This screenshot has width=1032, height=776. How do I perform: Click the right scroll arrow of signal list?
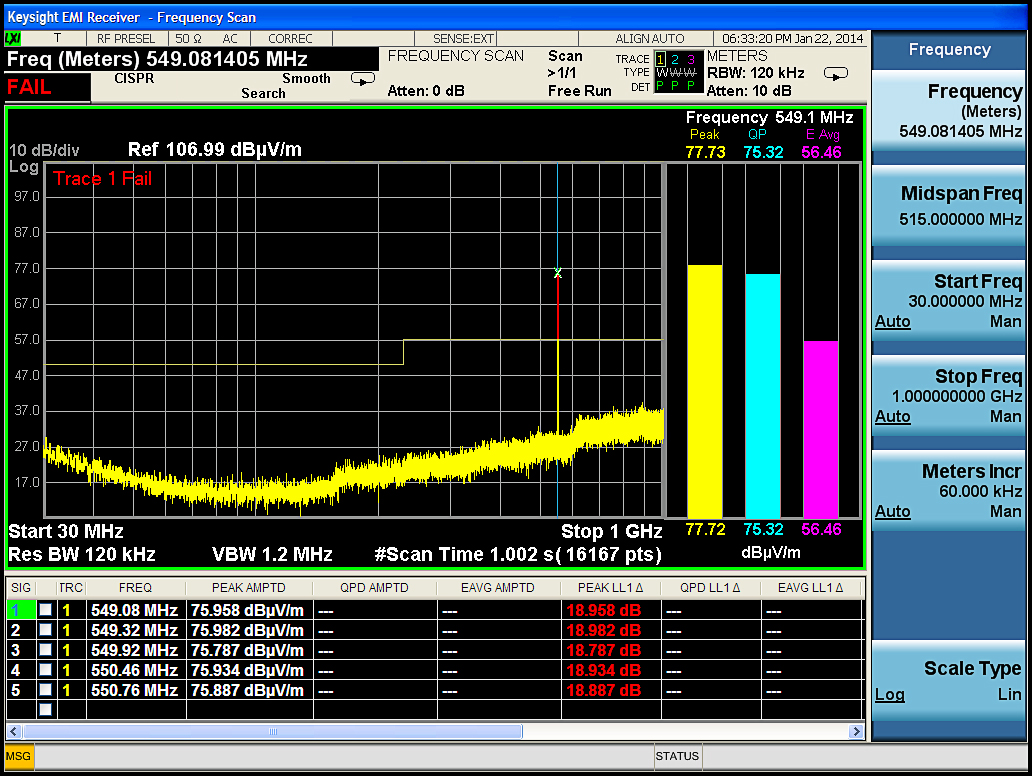pyautogui.click(x=856, y=731)
